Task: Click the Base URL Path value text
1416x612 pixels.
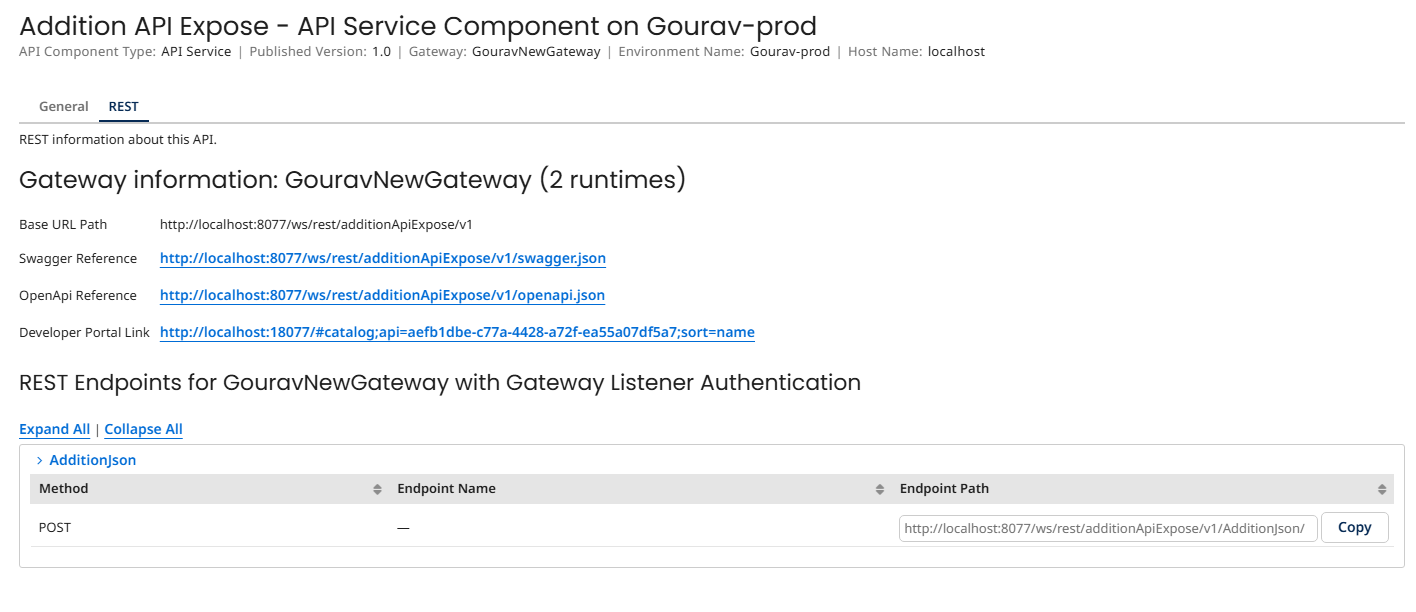Action: (316, 224)
